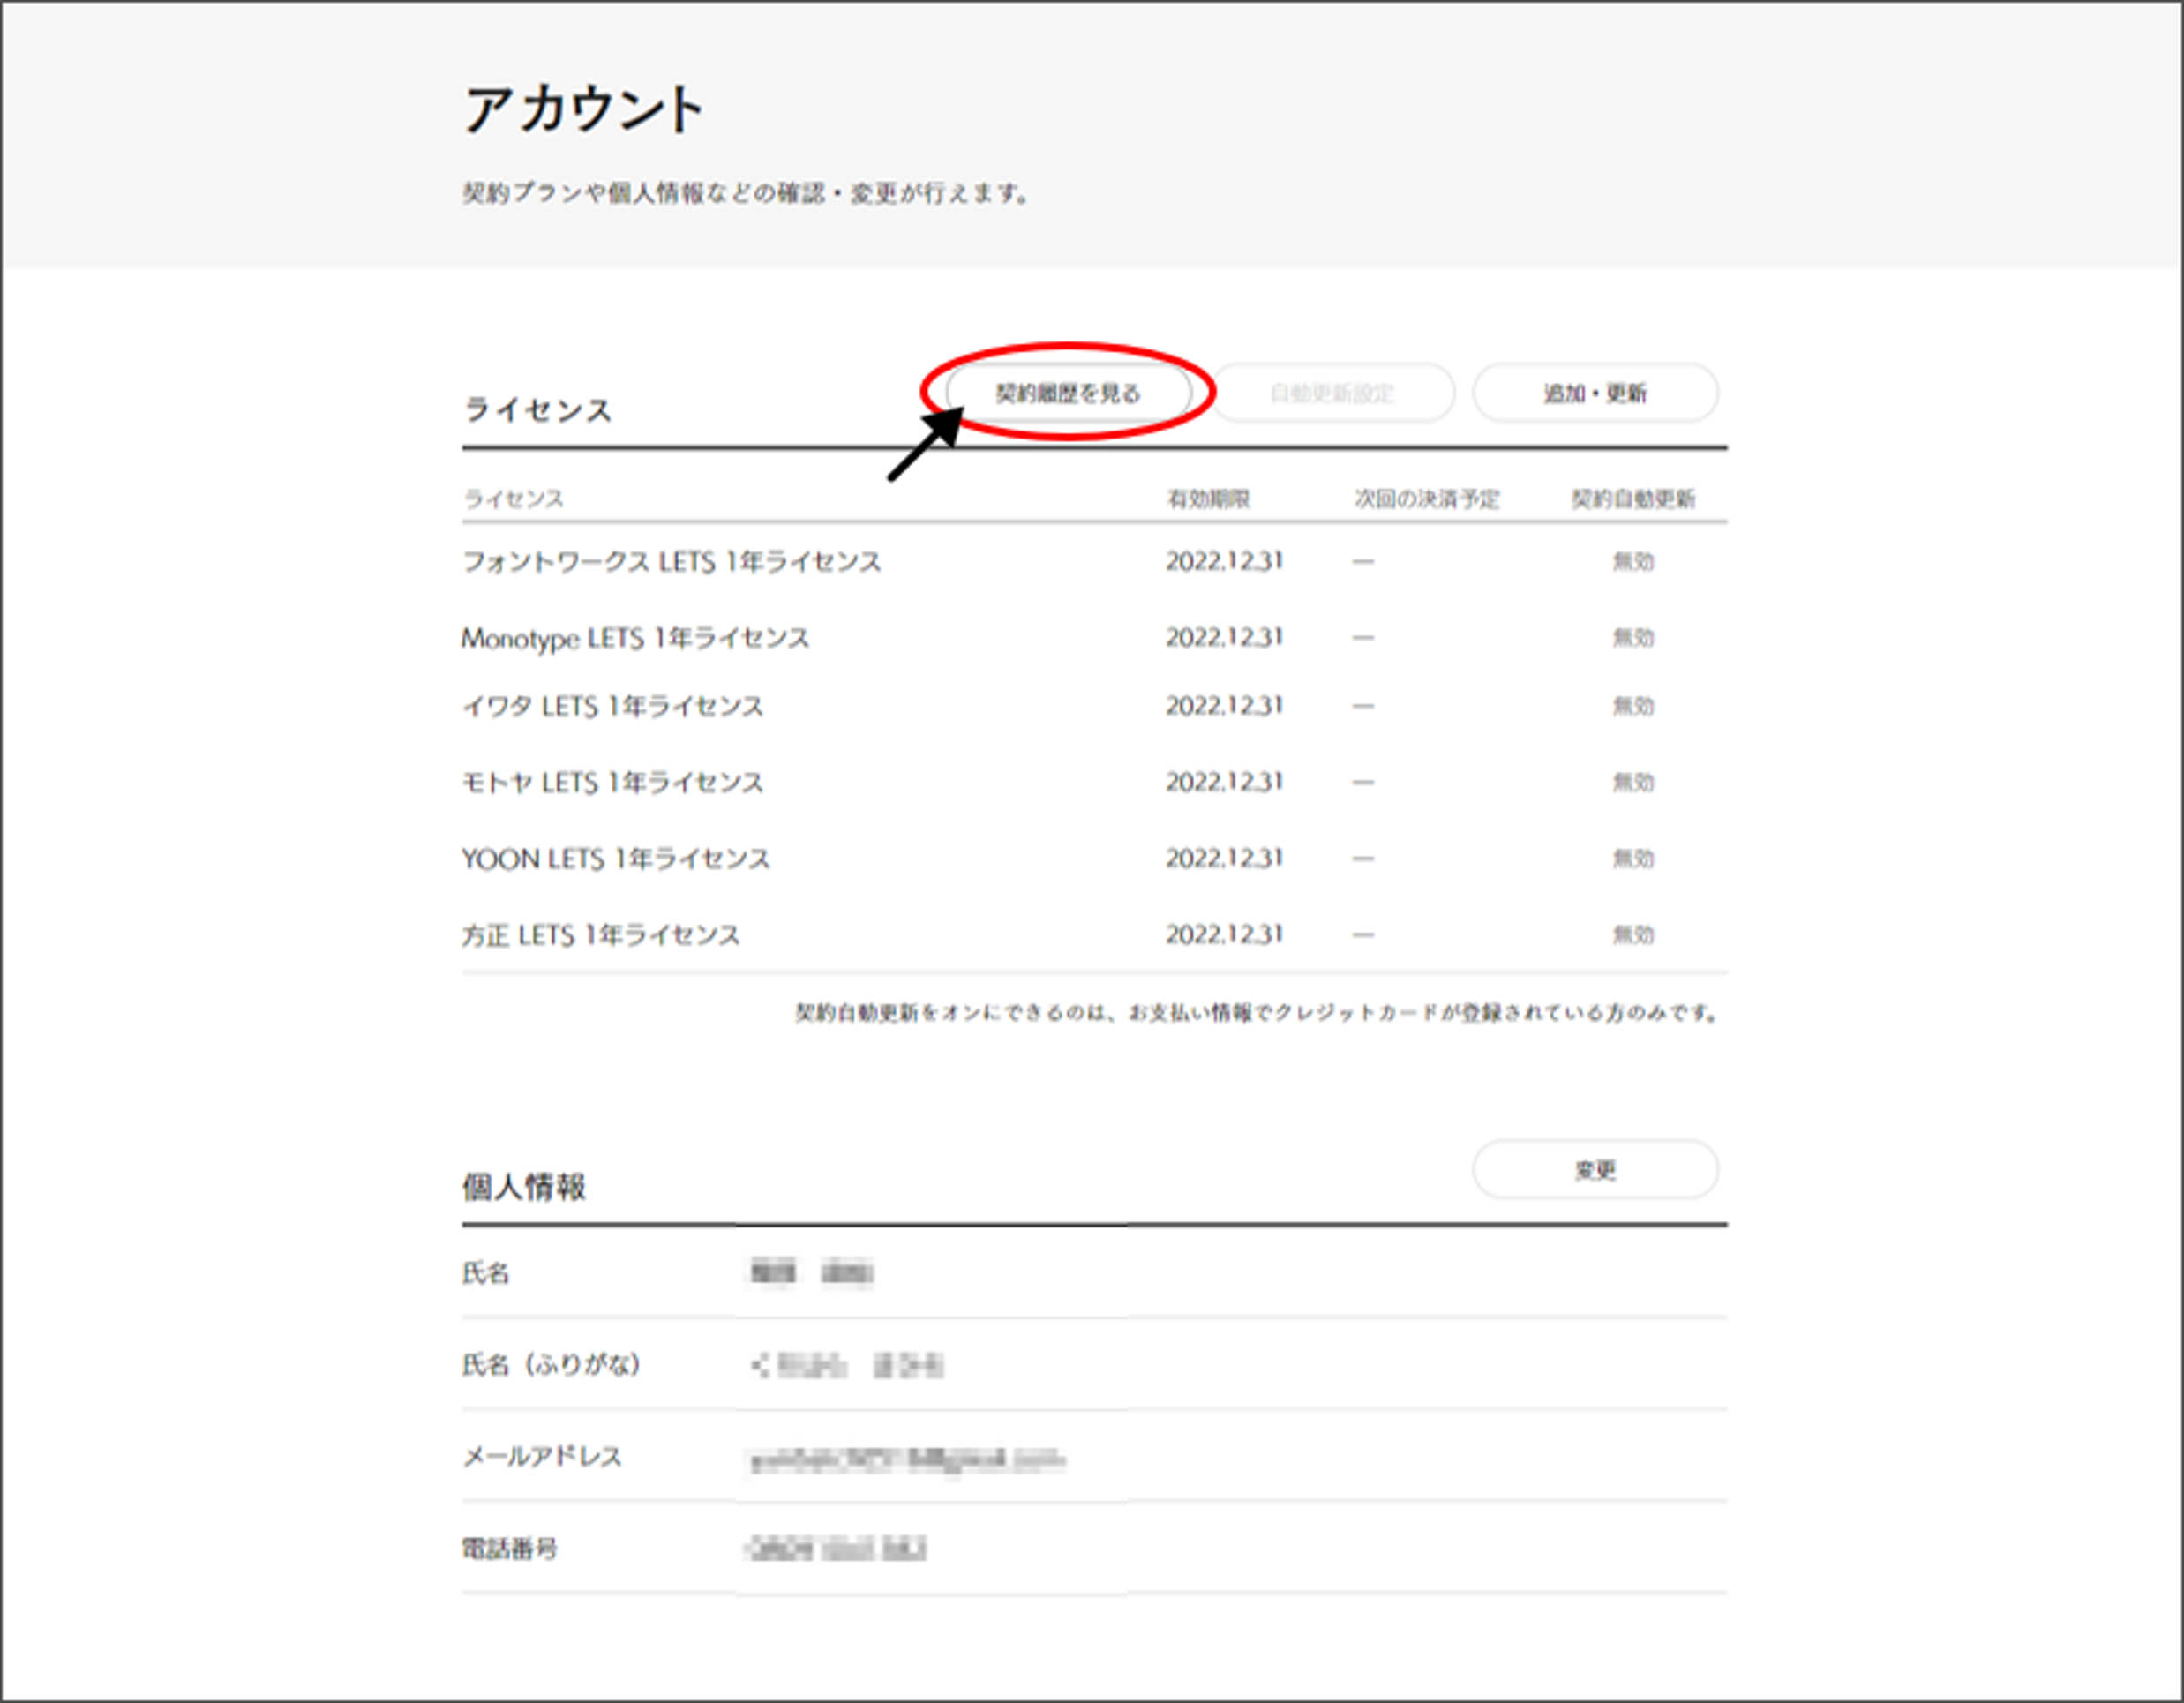Toggle auto-renewal on Monotype LETS license
Viewport: 2184px width, 1703px height.
[1633, 636]
